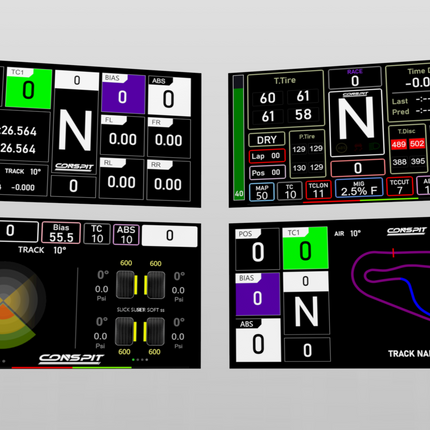Click the rear-left tire icon in the tire dashboard

(x=124, y=331)
